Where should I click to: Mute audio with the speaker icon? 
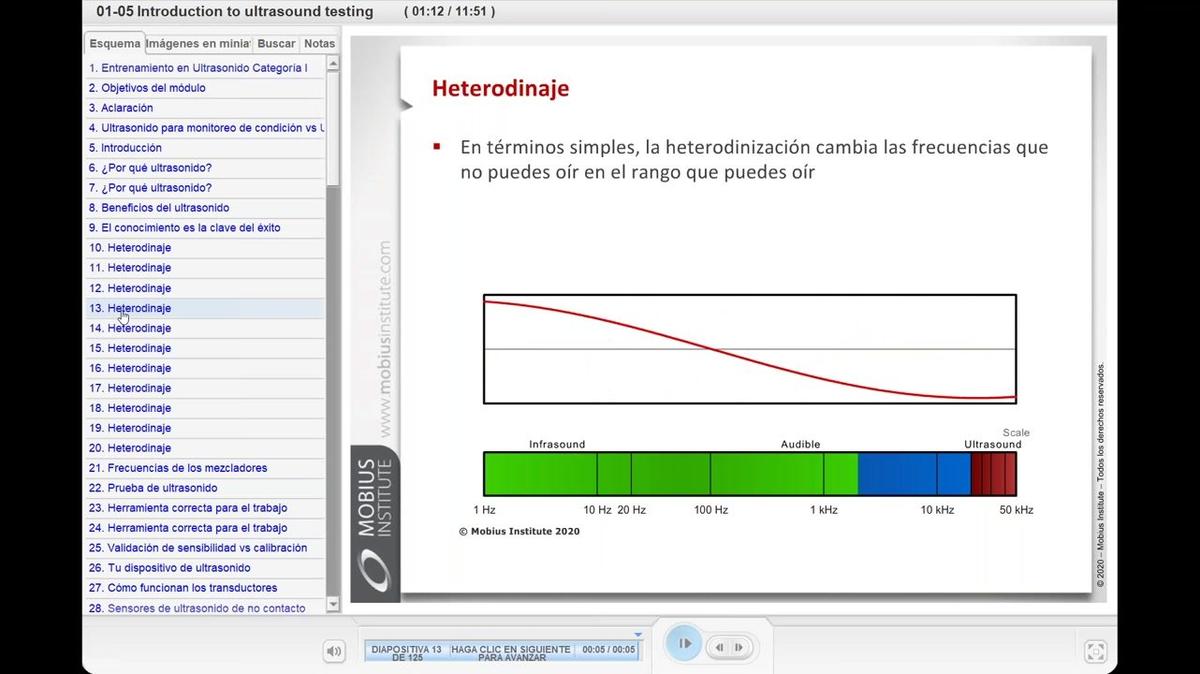pyautogui.click(x=334, y=651)
